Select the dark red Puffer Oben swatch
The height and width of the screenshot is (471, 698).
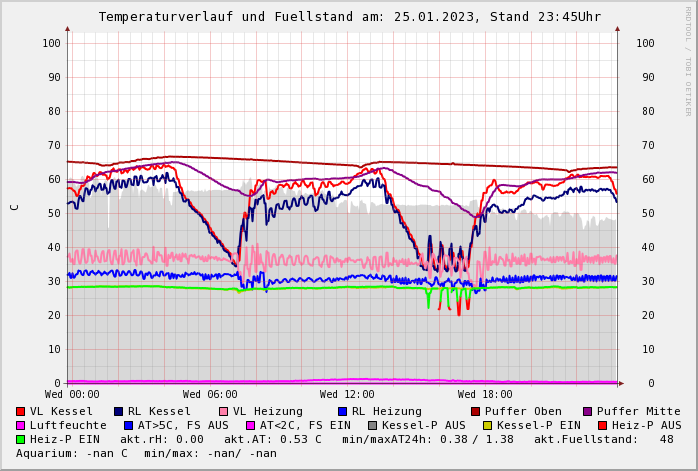475,412
